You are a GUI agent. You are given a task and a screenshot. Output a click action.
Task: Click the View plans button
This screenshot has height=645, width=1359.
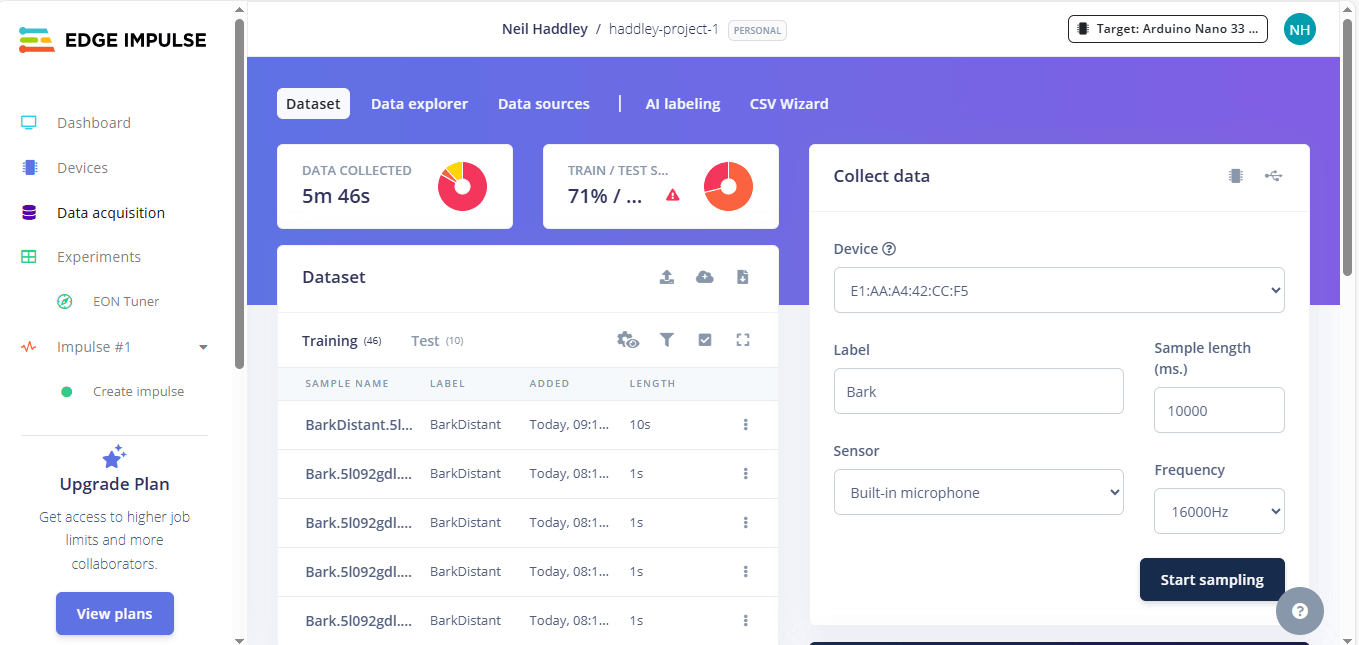pyautogui.click(x=115, y=614)
